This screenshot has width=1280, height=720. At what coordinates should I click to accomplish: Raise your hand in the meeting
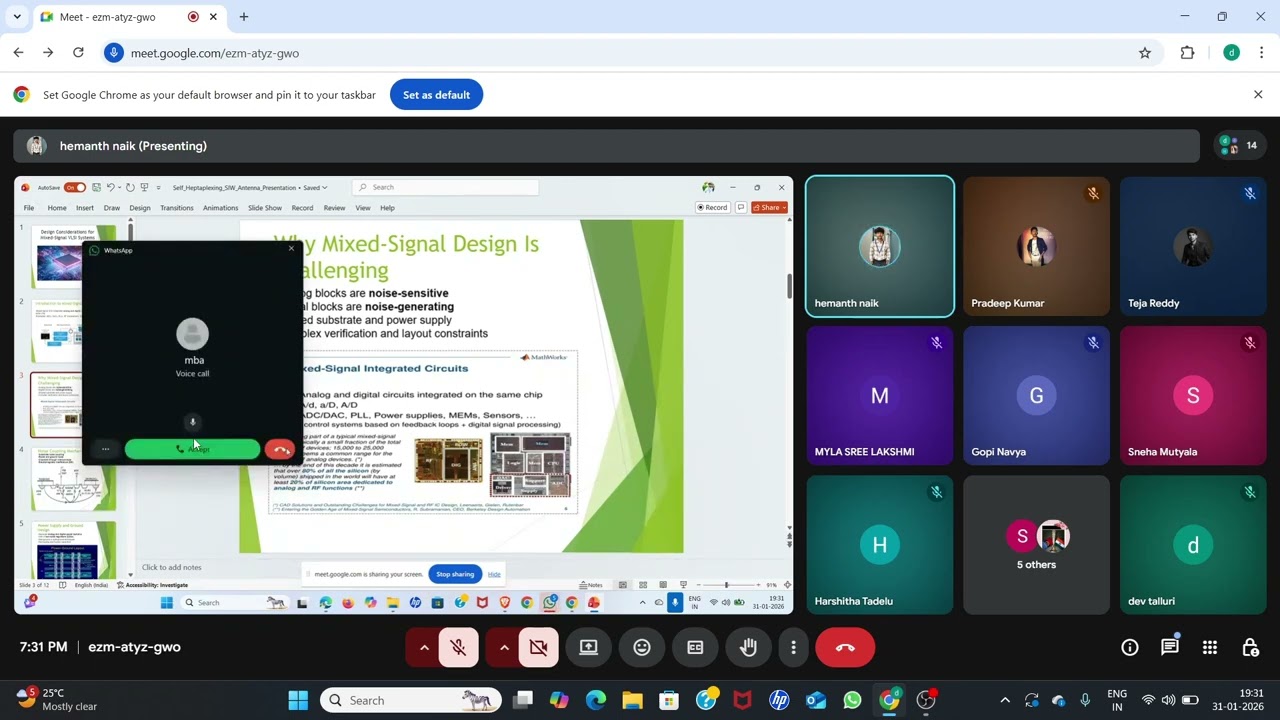tap(748, 647)
